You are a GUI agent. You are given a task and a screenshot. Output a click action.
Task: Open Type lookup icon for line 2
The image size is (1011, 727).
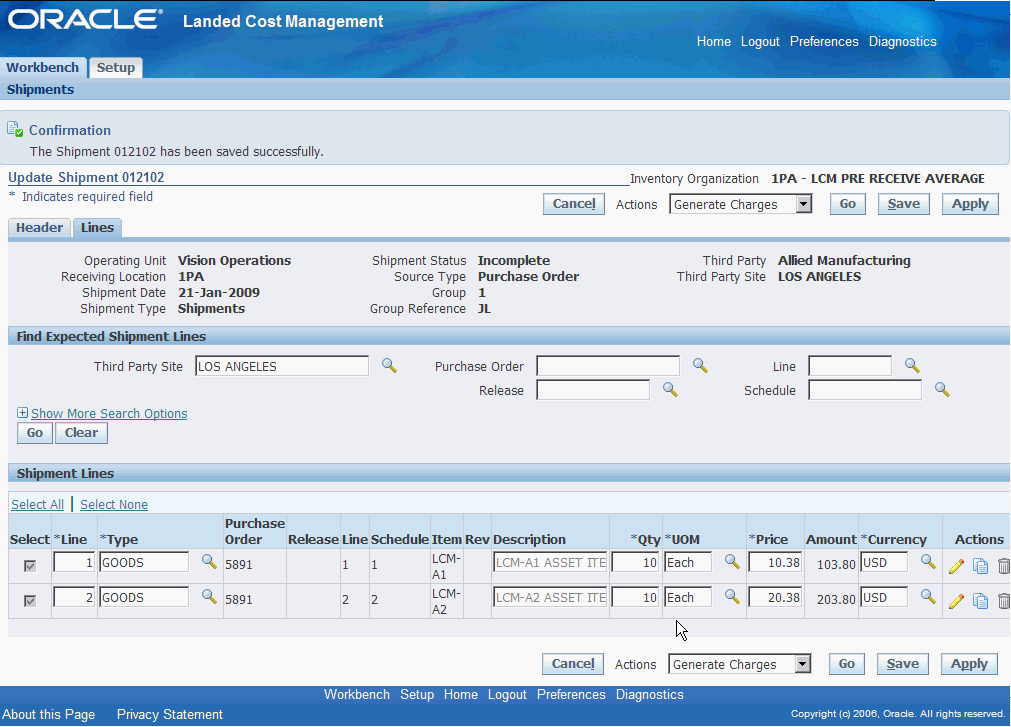(209, 596)
